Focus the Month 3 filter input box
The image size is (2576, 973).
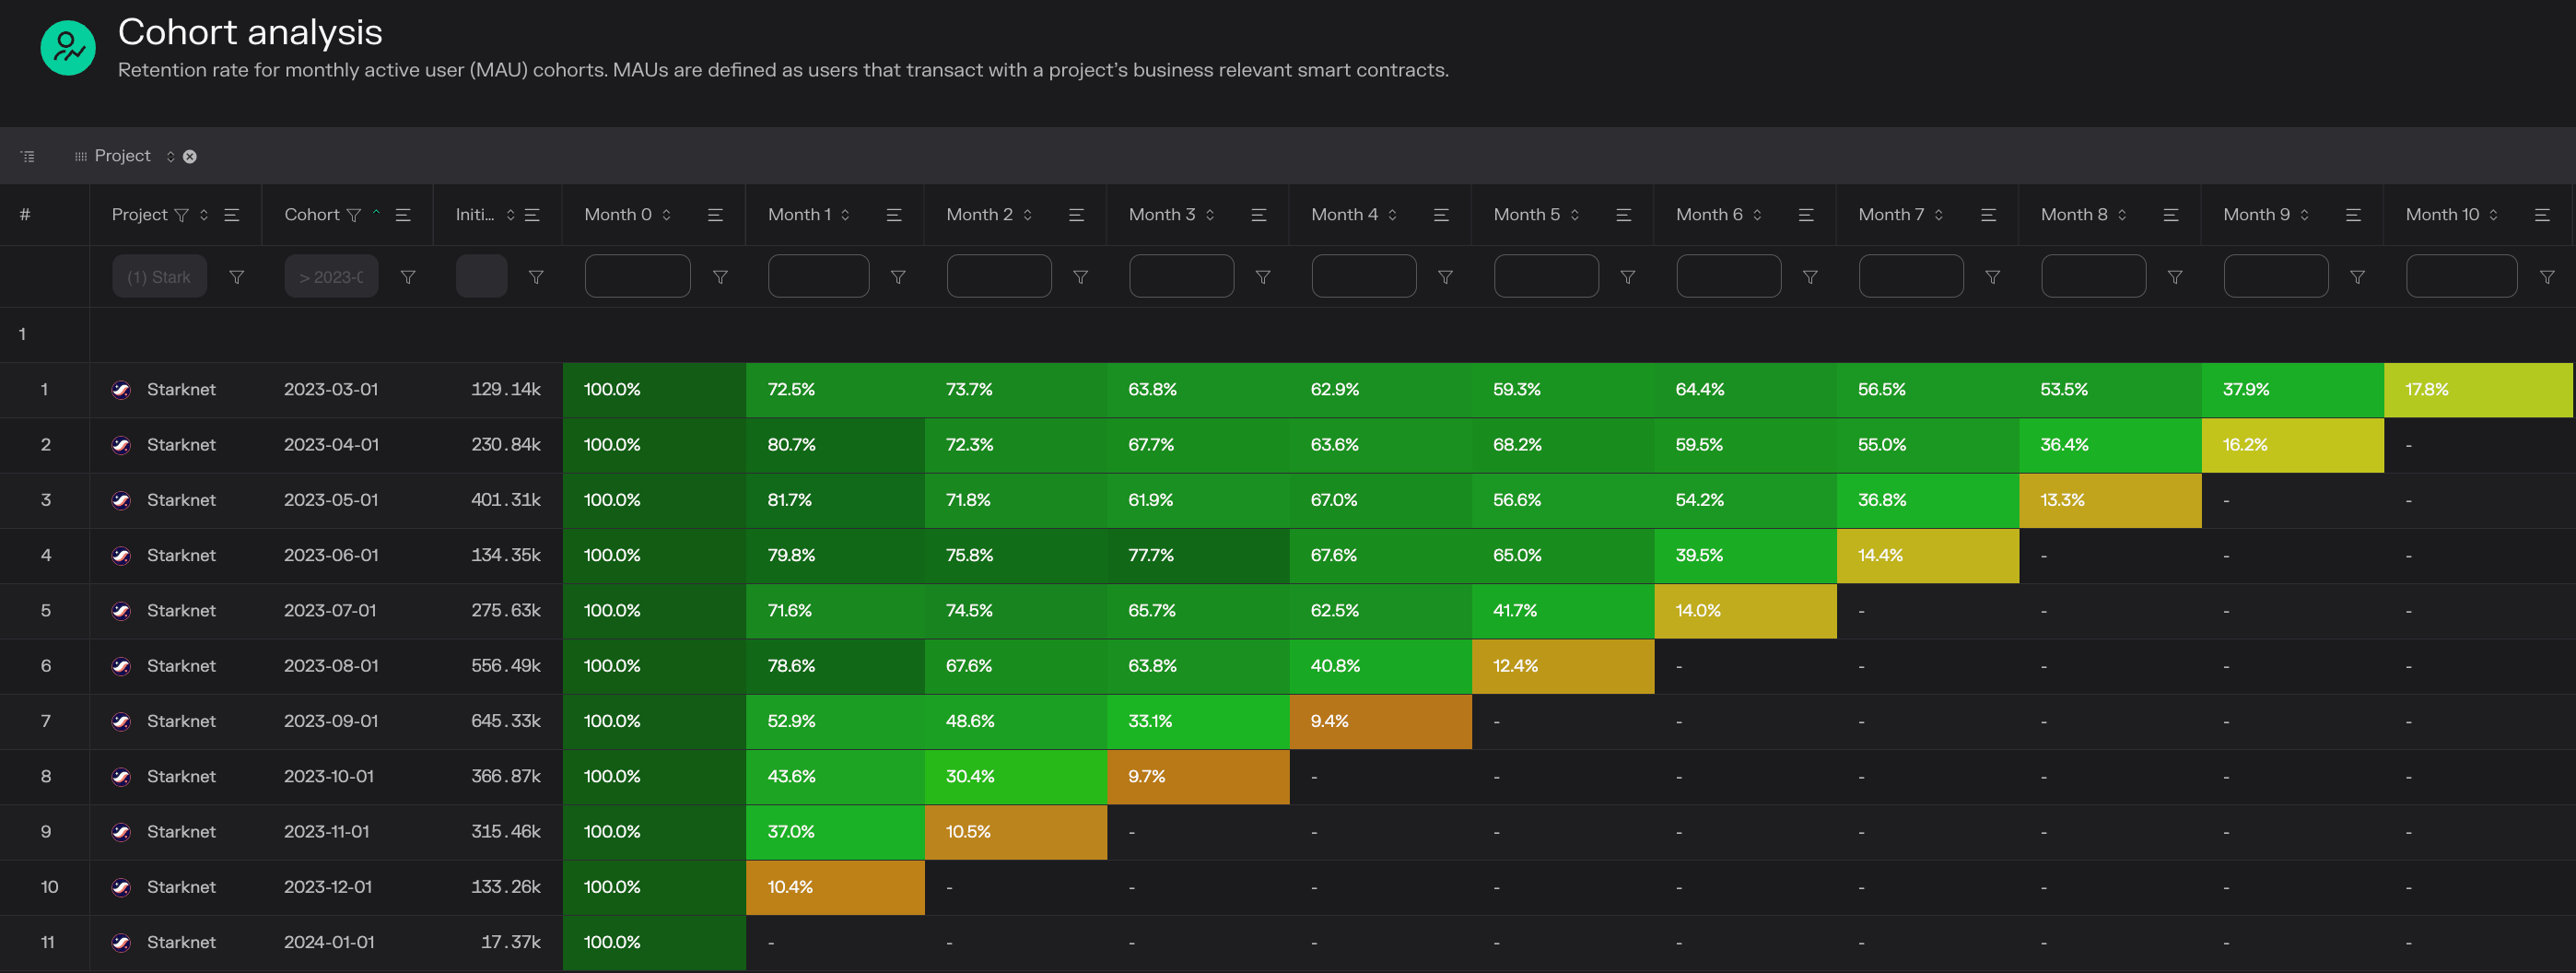[1182, 276]
